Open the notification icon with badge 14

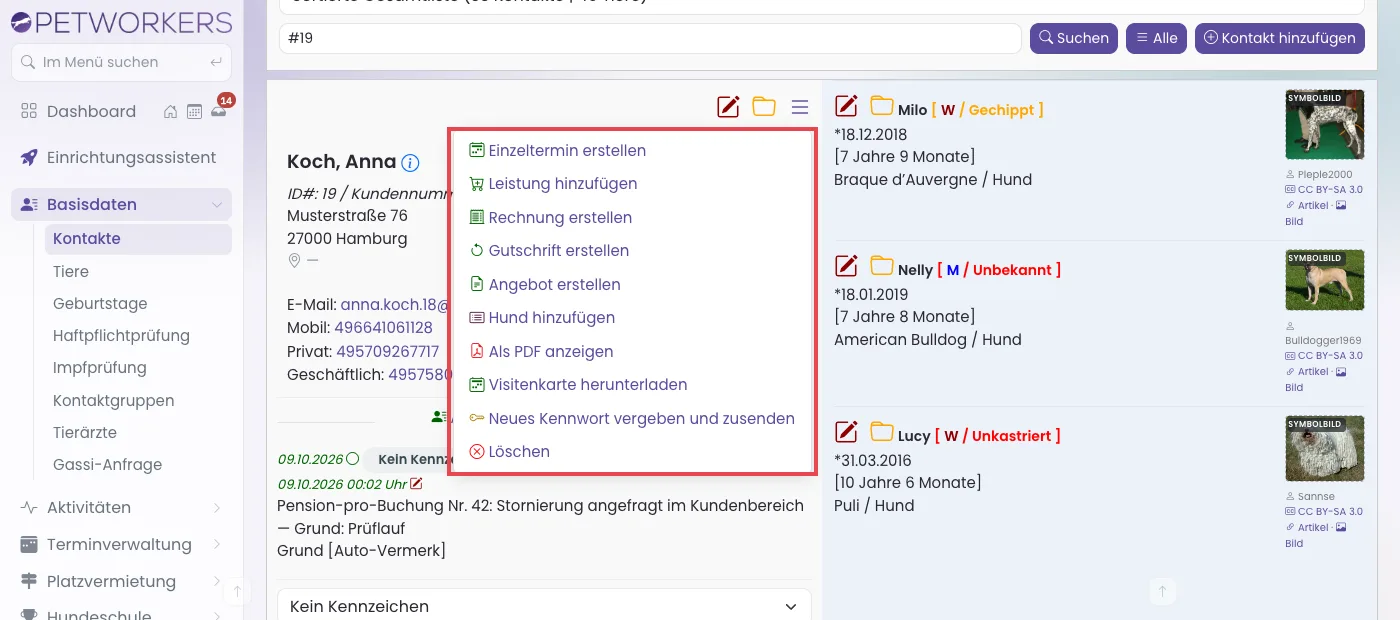click(x=220, y=110)
